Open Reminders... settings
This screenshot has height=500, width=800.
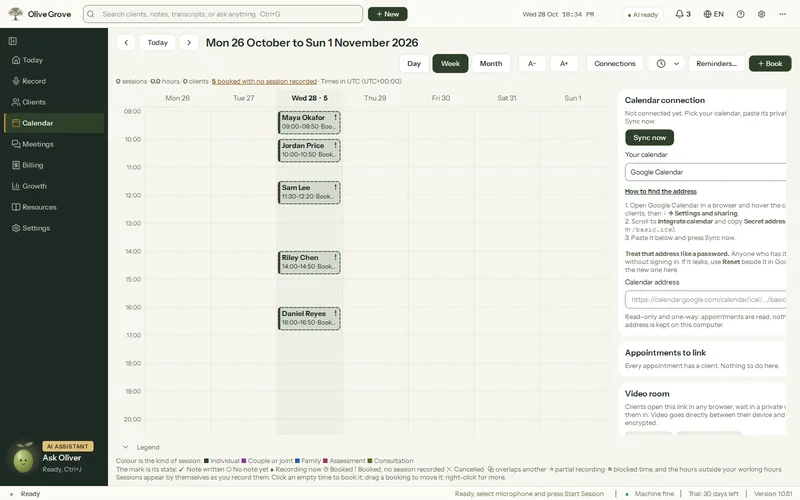(x=716, y=63)
